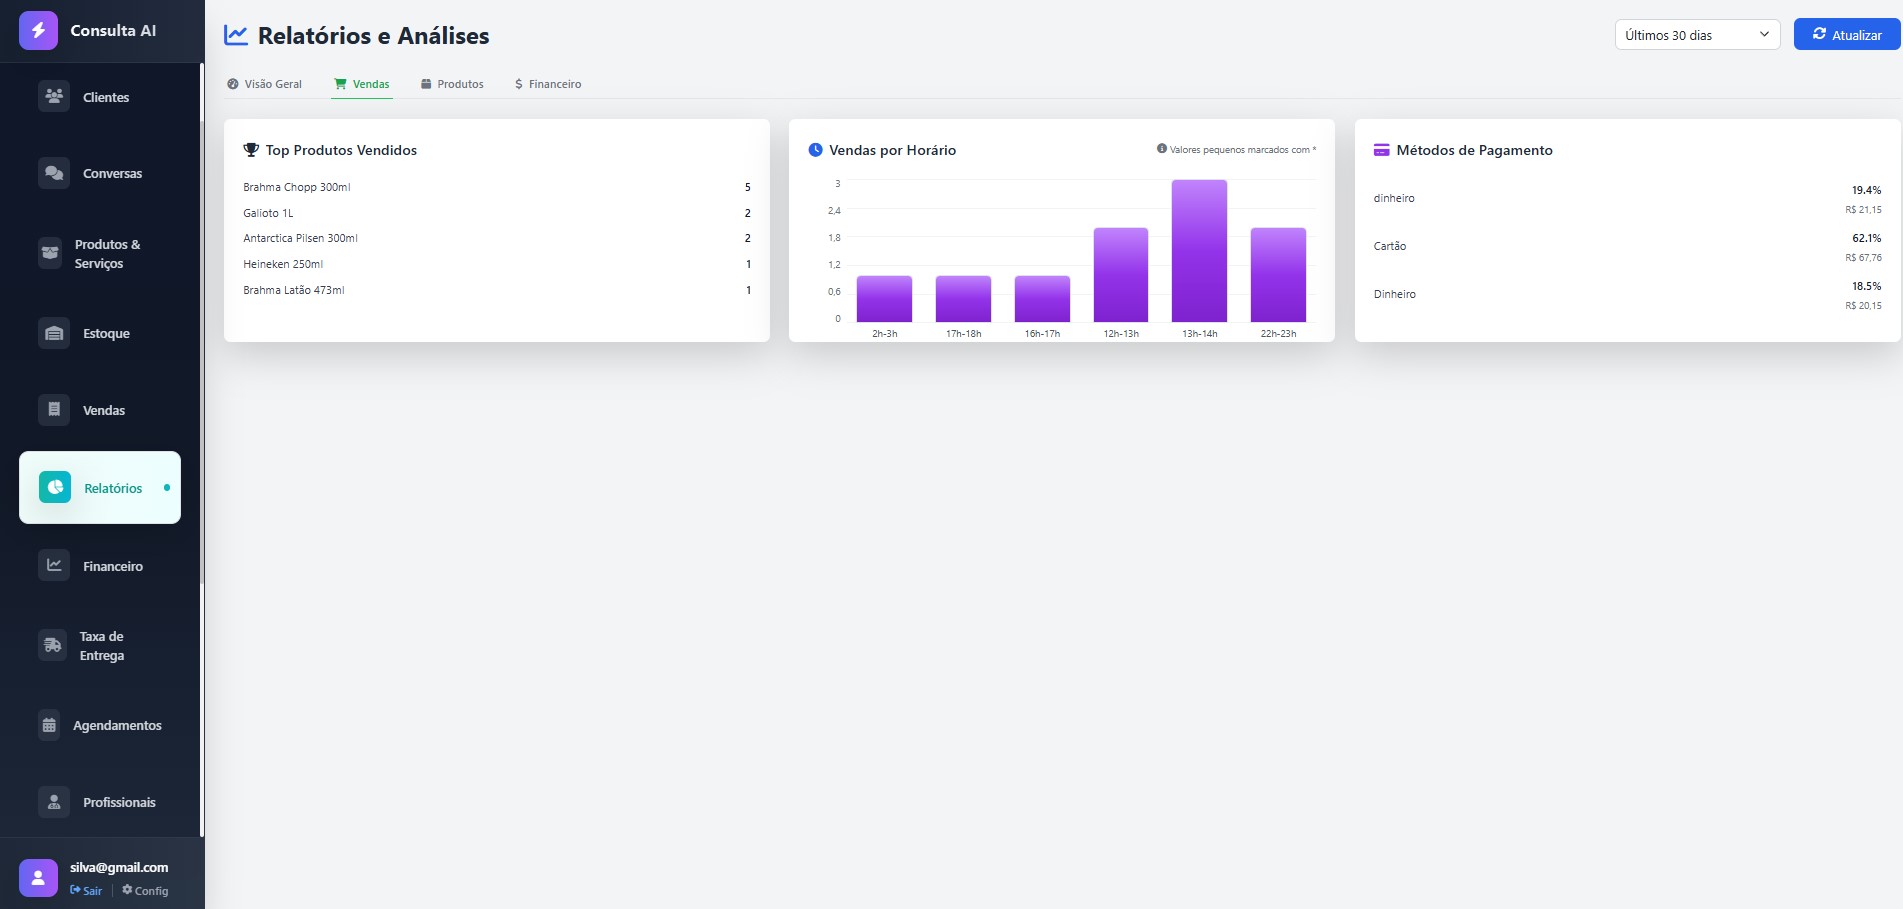Click the Estoque warehouse icon
The height and width of the screenshot is (909, 1903).
coord(54,333)
